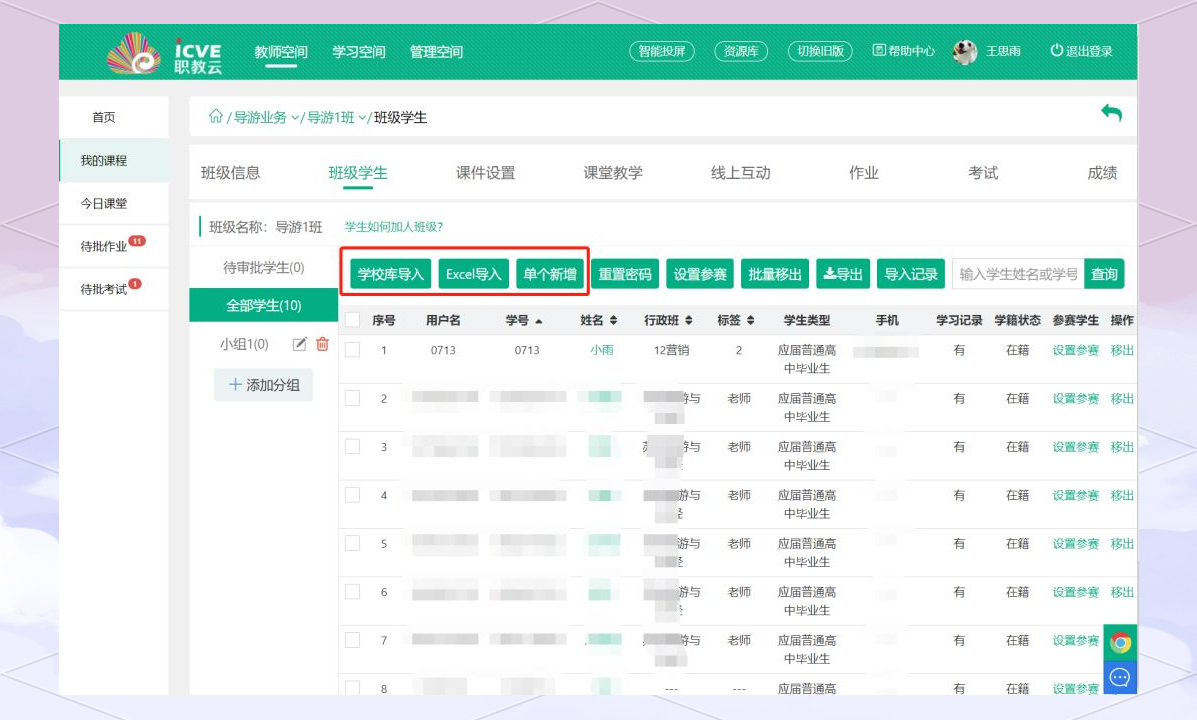Switch to the 考试 tab
The image size is (1197, 720).
pos(983,173)
